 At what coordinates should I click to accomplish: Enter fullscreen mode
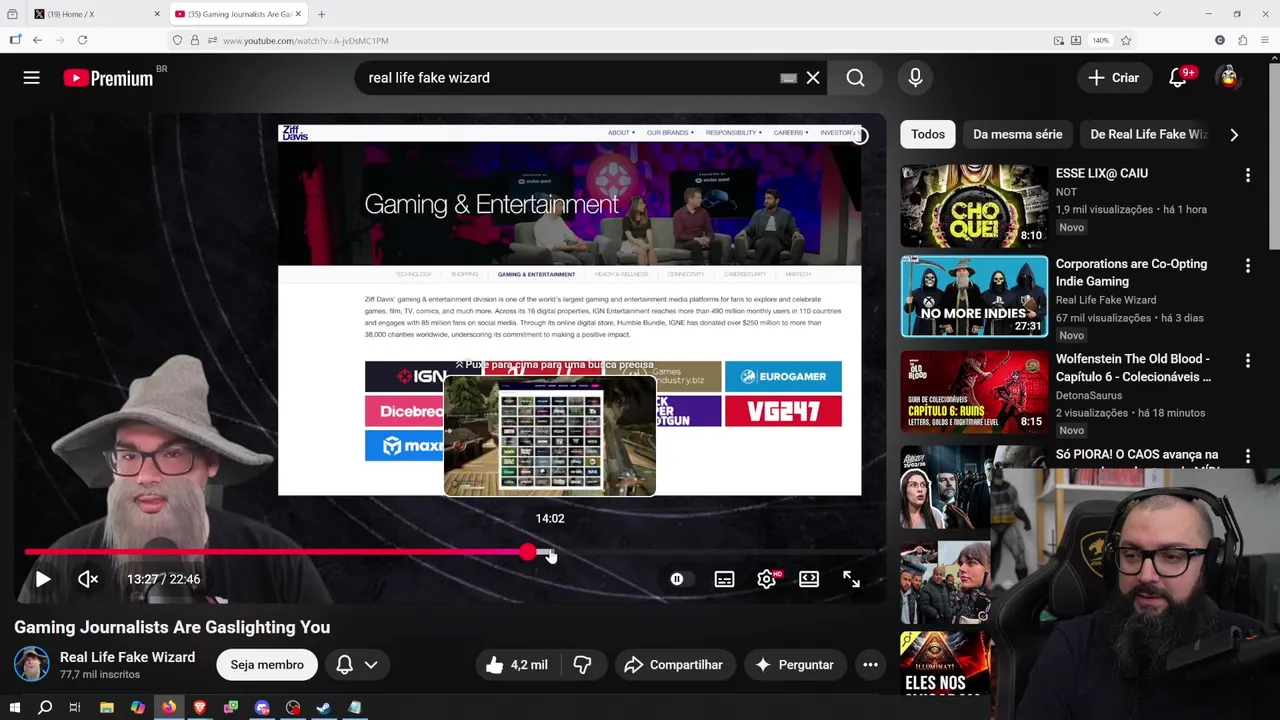point(851,579)
